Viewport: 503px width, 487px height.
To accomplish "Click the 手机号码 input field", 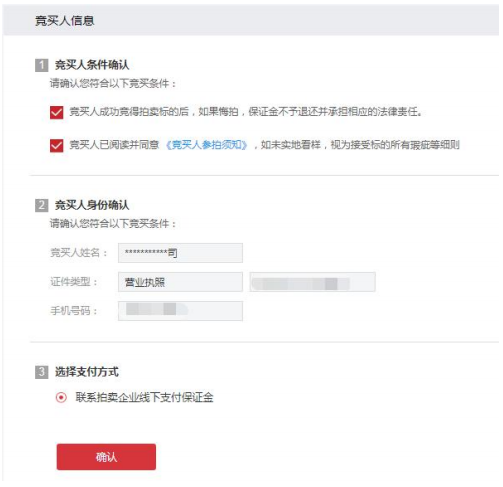I will pyautogui.click(x=180, y=311).
